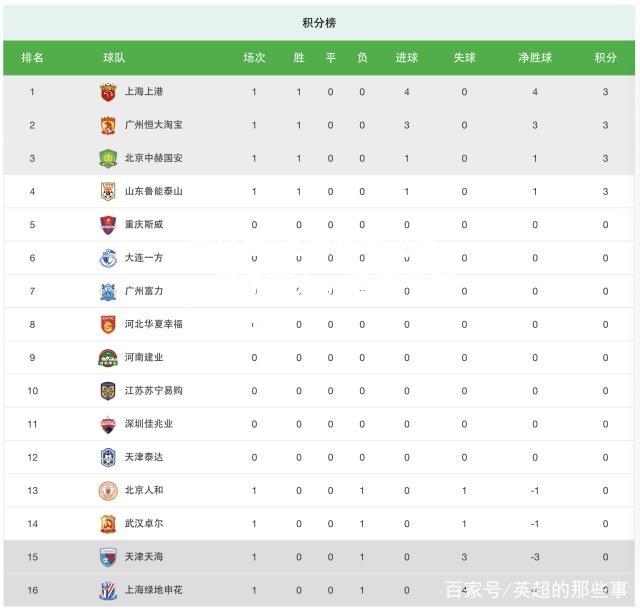This screenshot has height=611, width=640.
Task: Click the 积分榜 title bar
Action: pos(319,23)
